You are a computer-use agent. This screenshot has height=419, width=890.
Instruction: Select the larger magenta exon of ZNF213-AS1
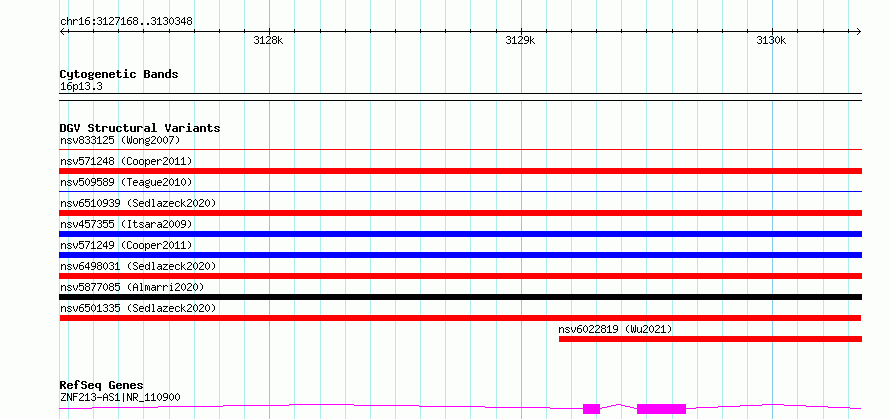click(661, 409)
